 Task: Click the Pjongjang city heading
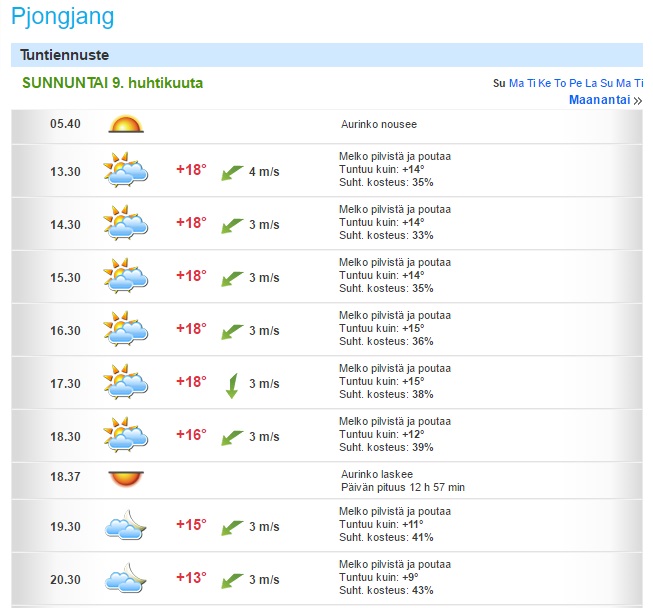click(x=62, y=17)
